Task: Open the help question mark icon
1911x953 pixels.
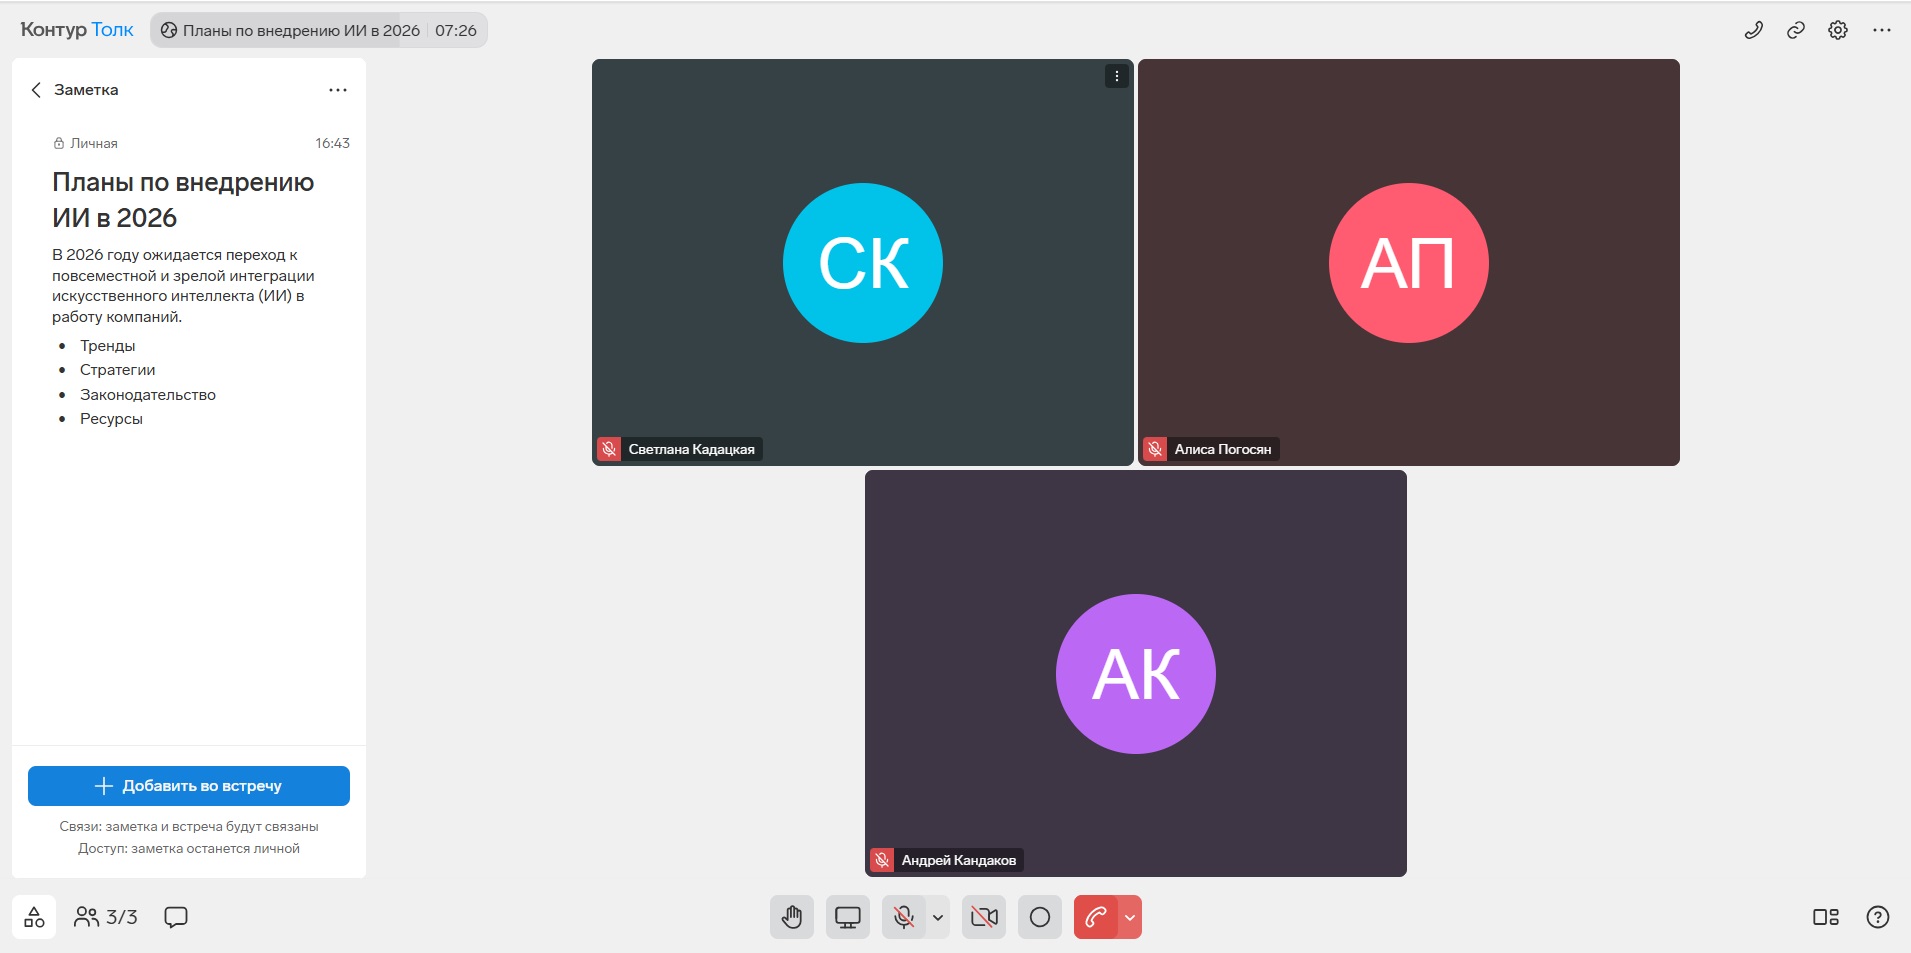Action: pyautogui.click(x=1878, y=917)
